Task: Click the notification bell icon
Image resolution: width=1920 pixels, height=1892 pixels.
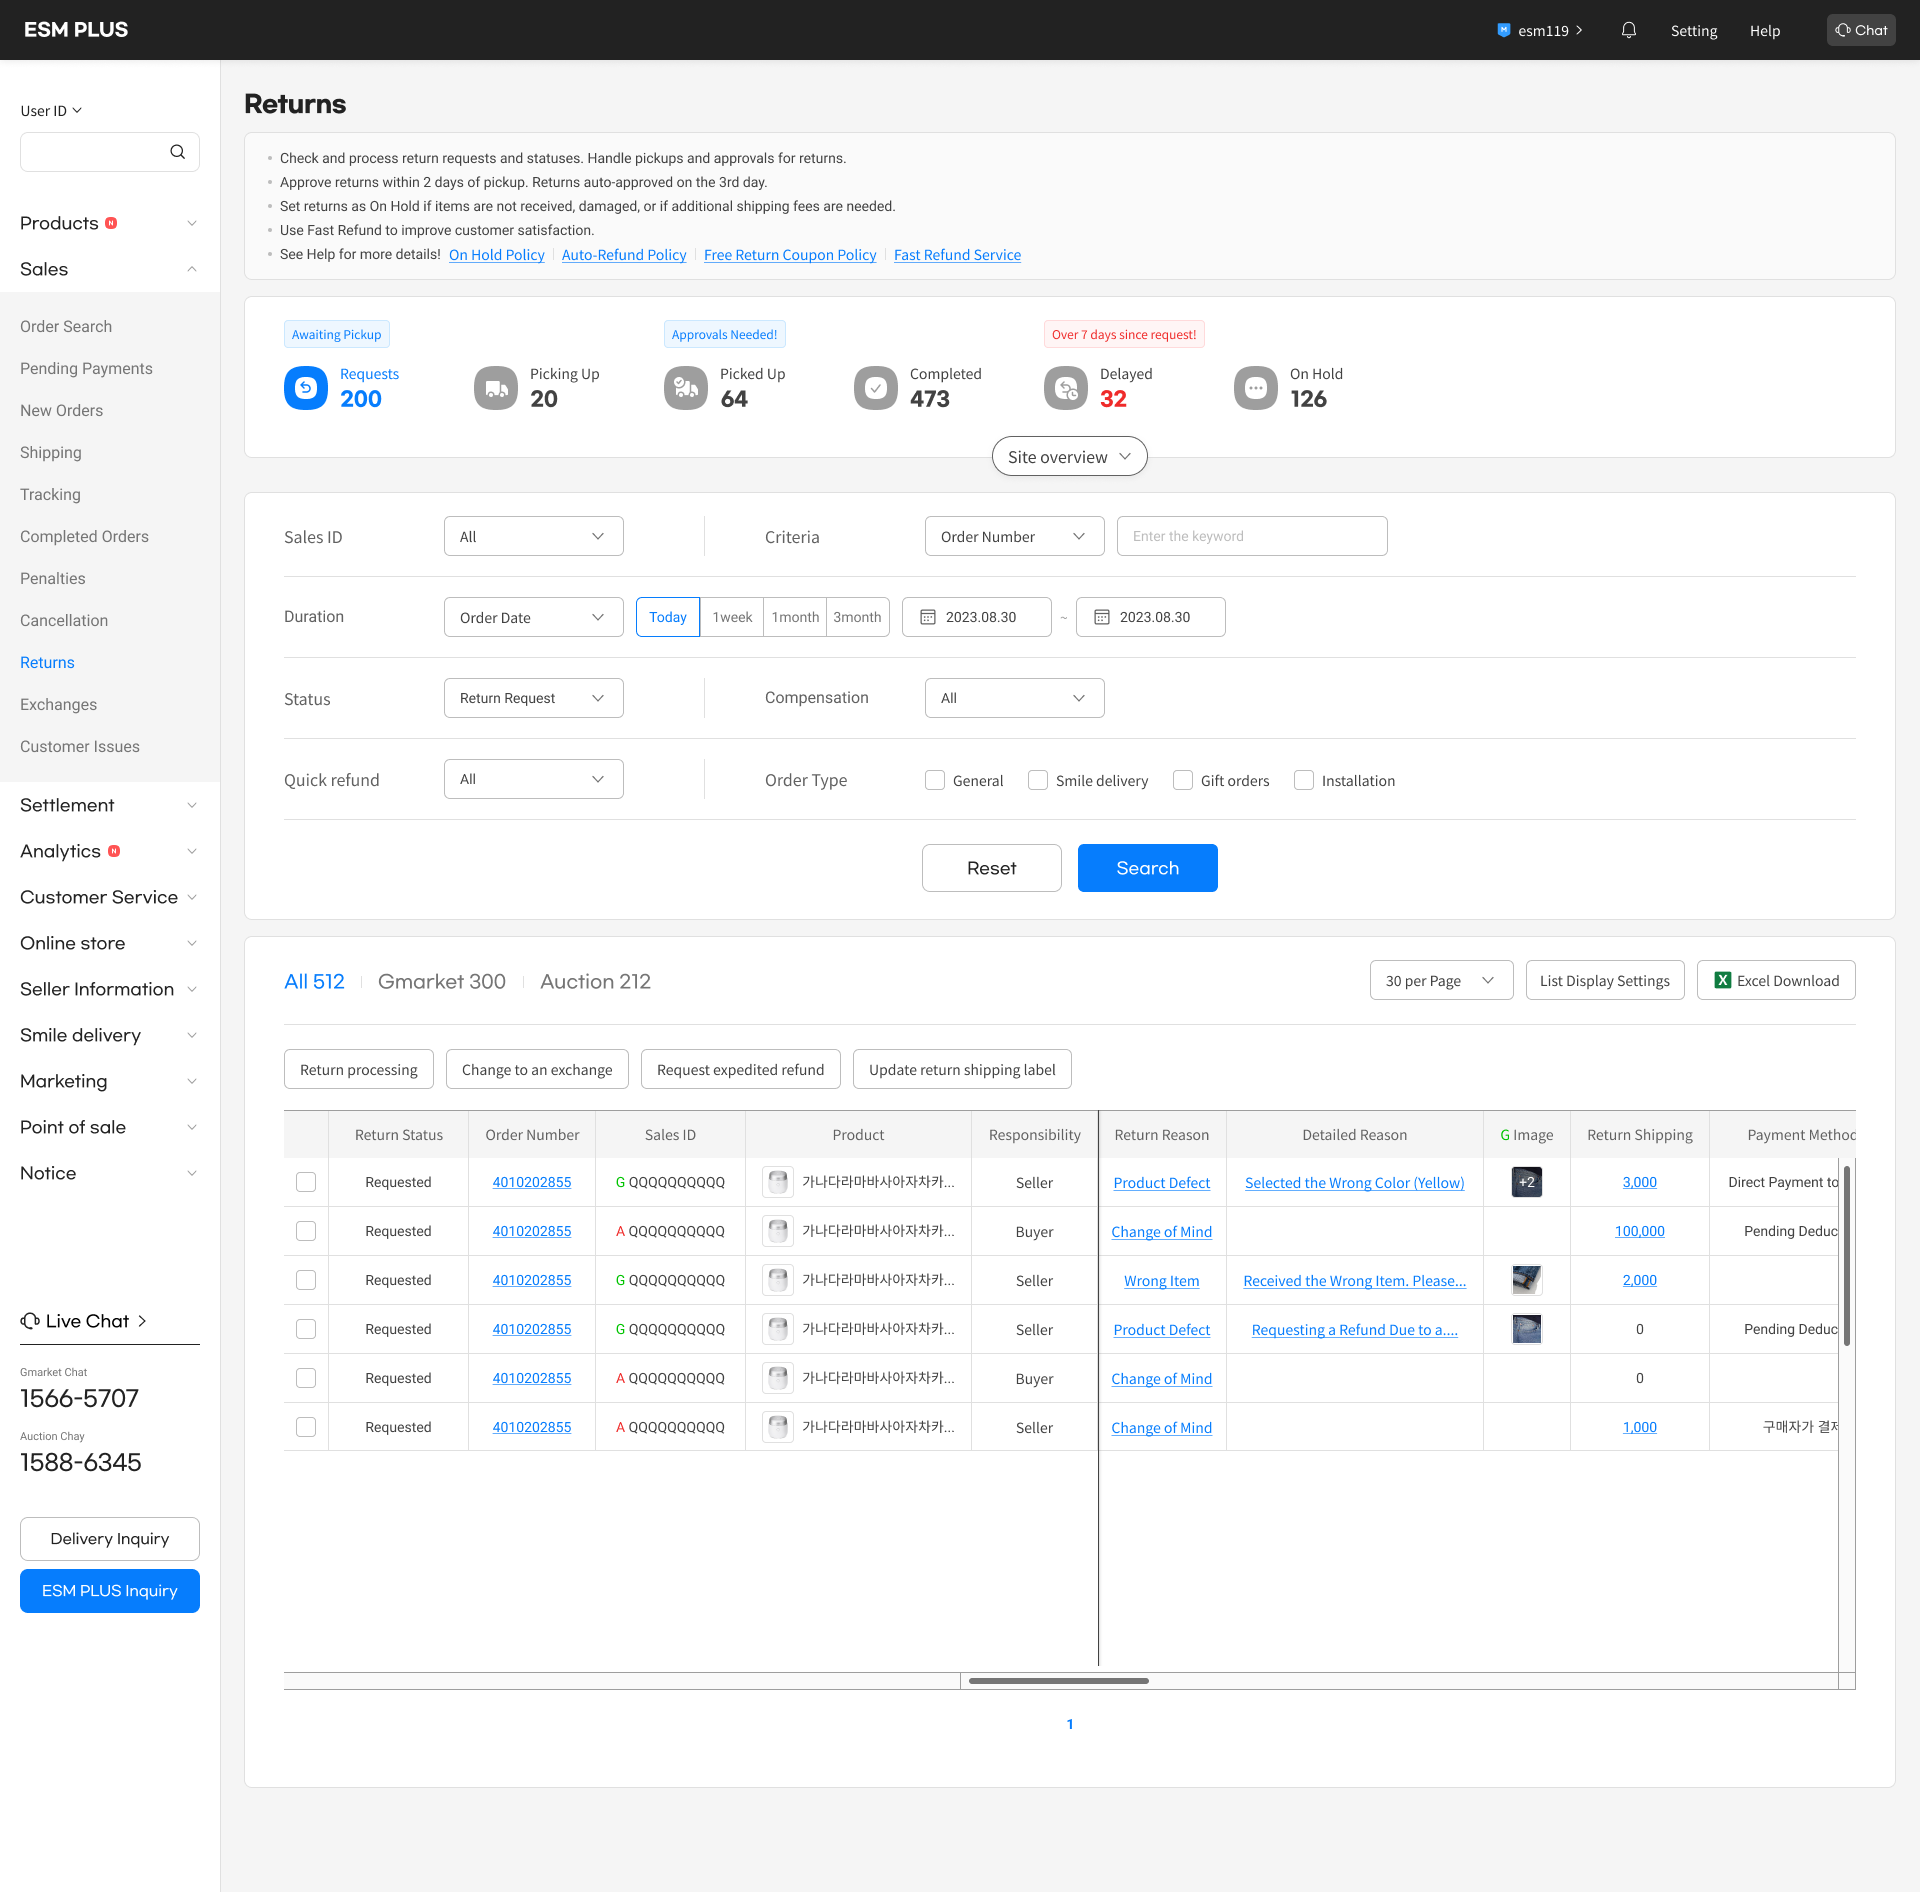Action: click(x=1628, y=30)
